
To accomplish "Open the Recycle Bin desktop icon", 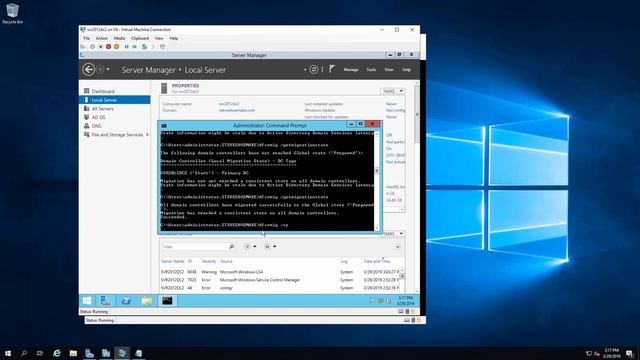I will [12, 13].
